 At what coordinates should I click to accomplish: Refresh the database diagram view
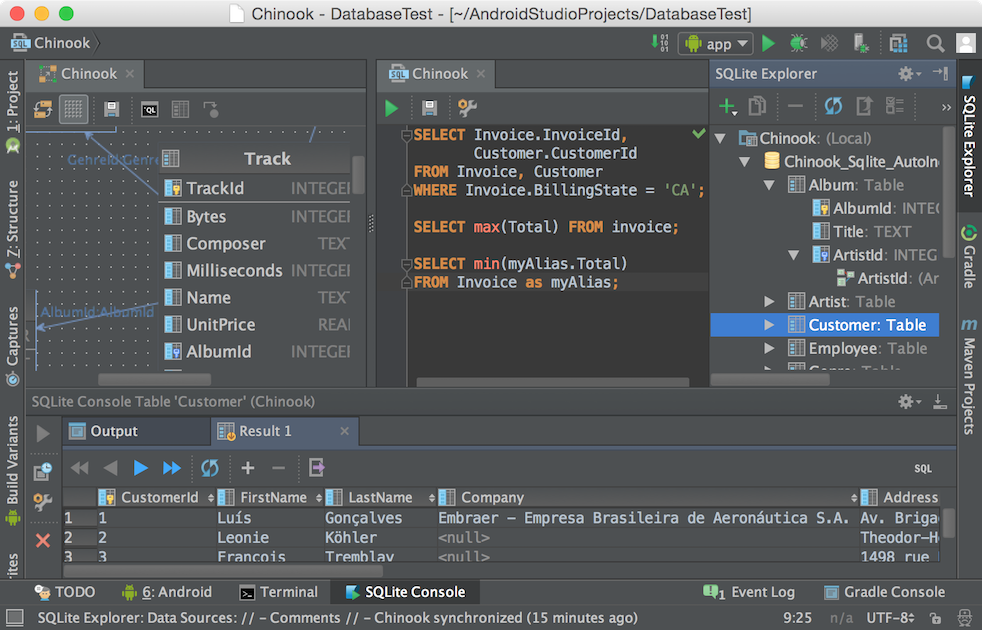pos(41,109)
